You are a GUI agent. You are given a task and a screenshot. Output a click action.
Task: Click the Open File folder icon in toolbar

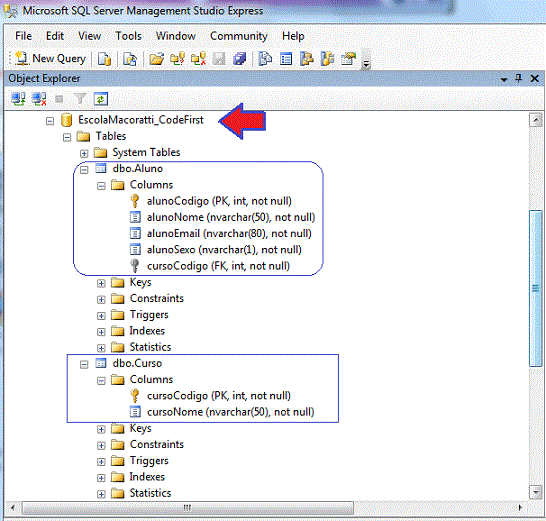pos(156,59)
